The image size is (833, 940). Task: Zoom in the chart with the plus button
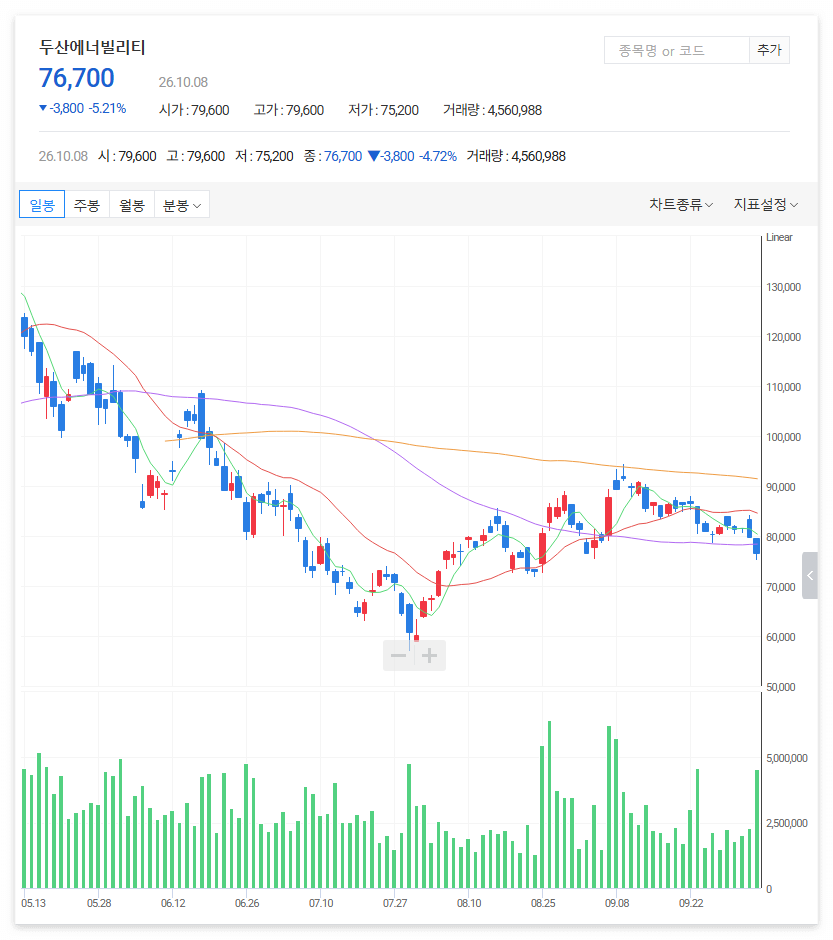point(430,655)
